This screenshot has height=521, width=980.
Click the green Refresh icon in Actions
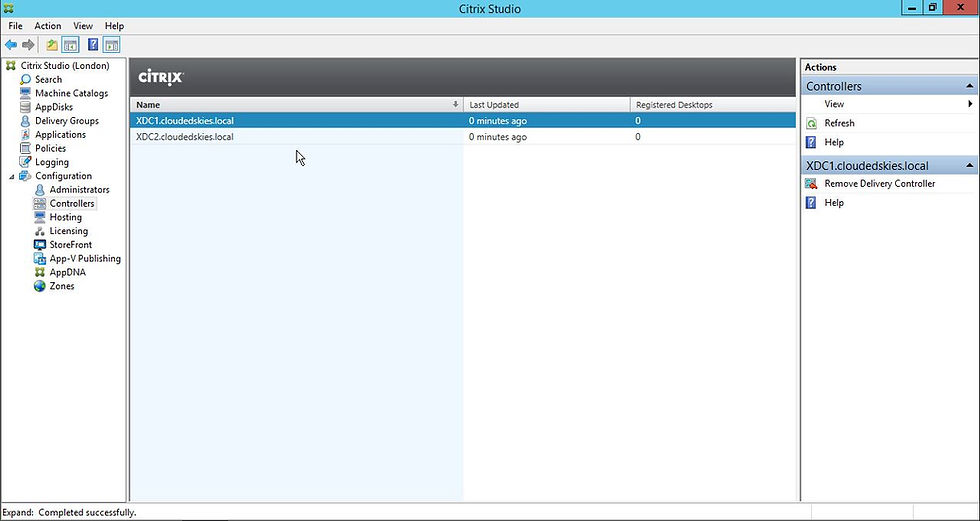811,124
